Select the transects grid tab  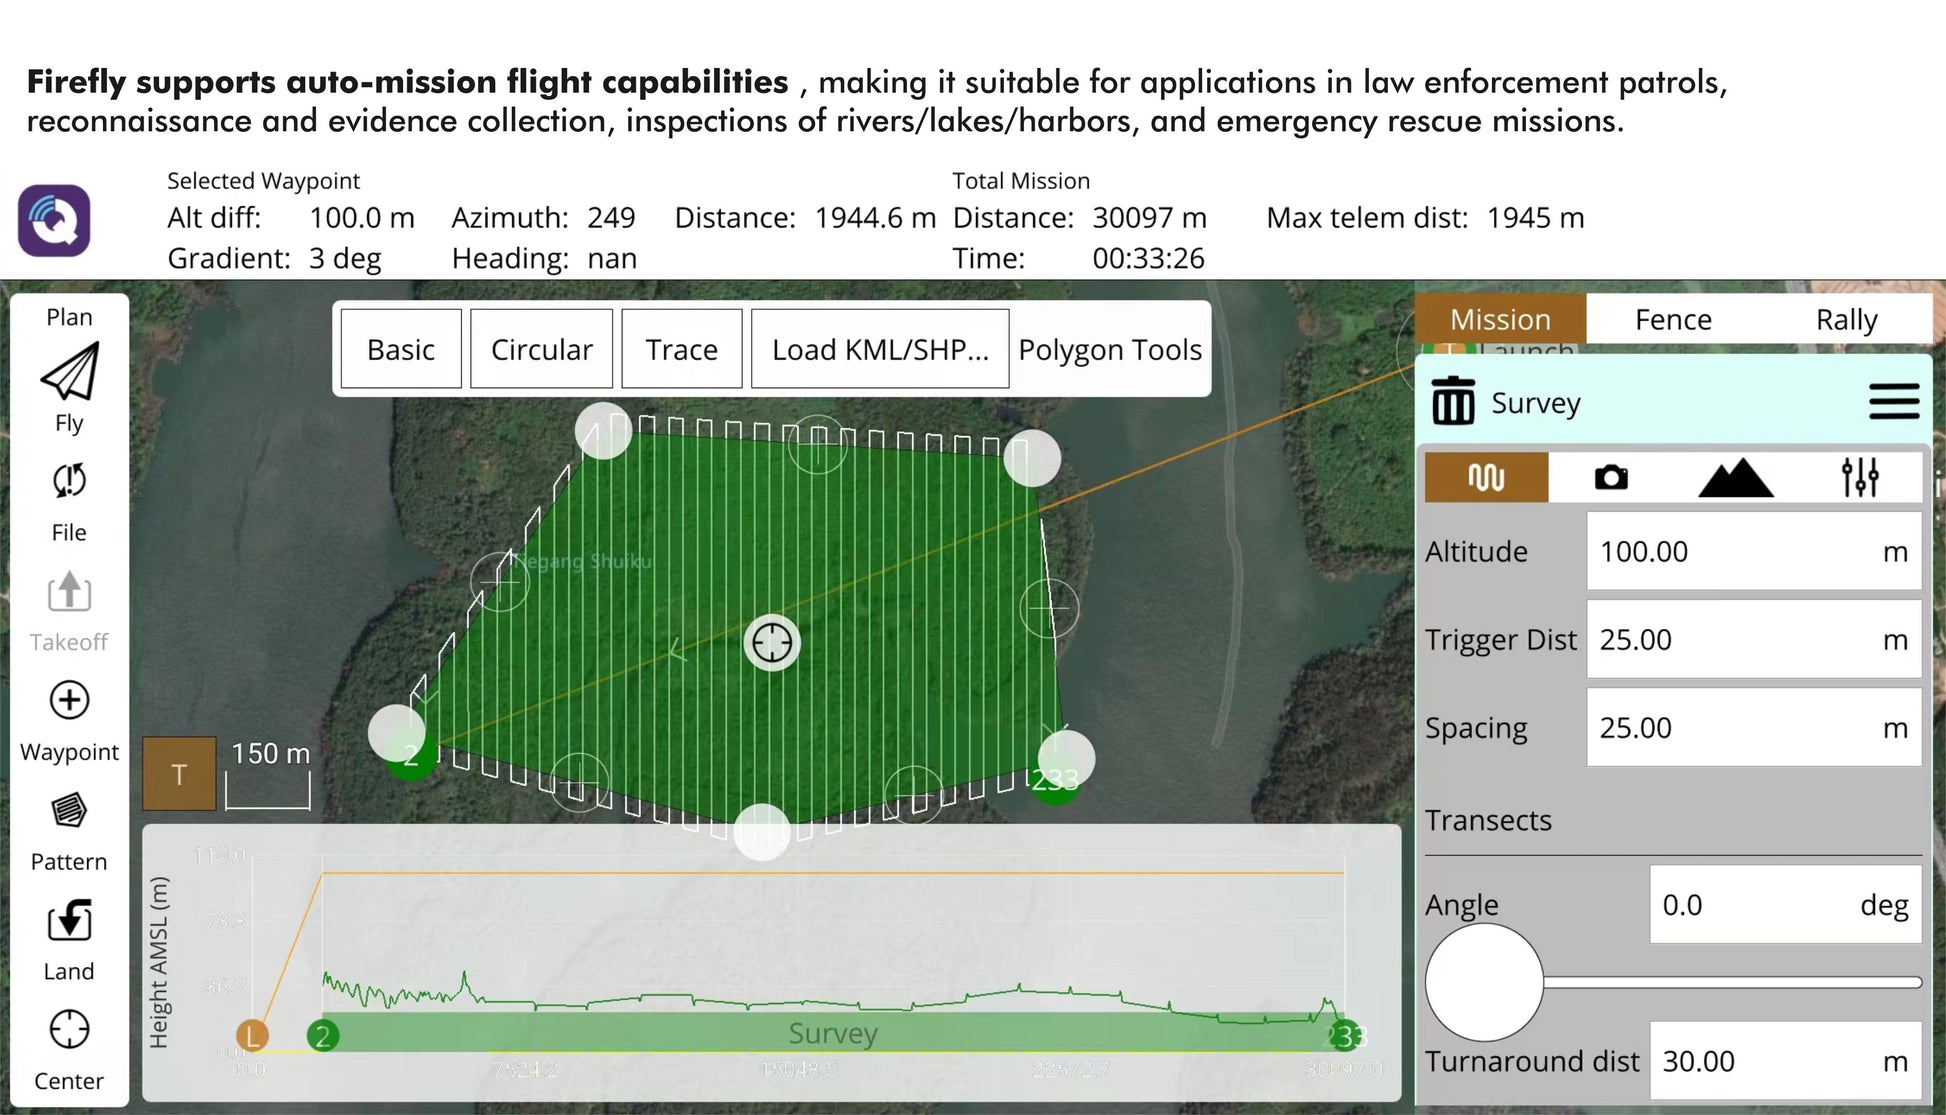[1486, 478]
